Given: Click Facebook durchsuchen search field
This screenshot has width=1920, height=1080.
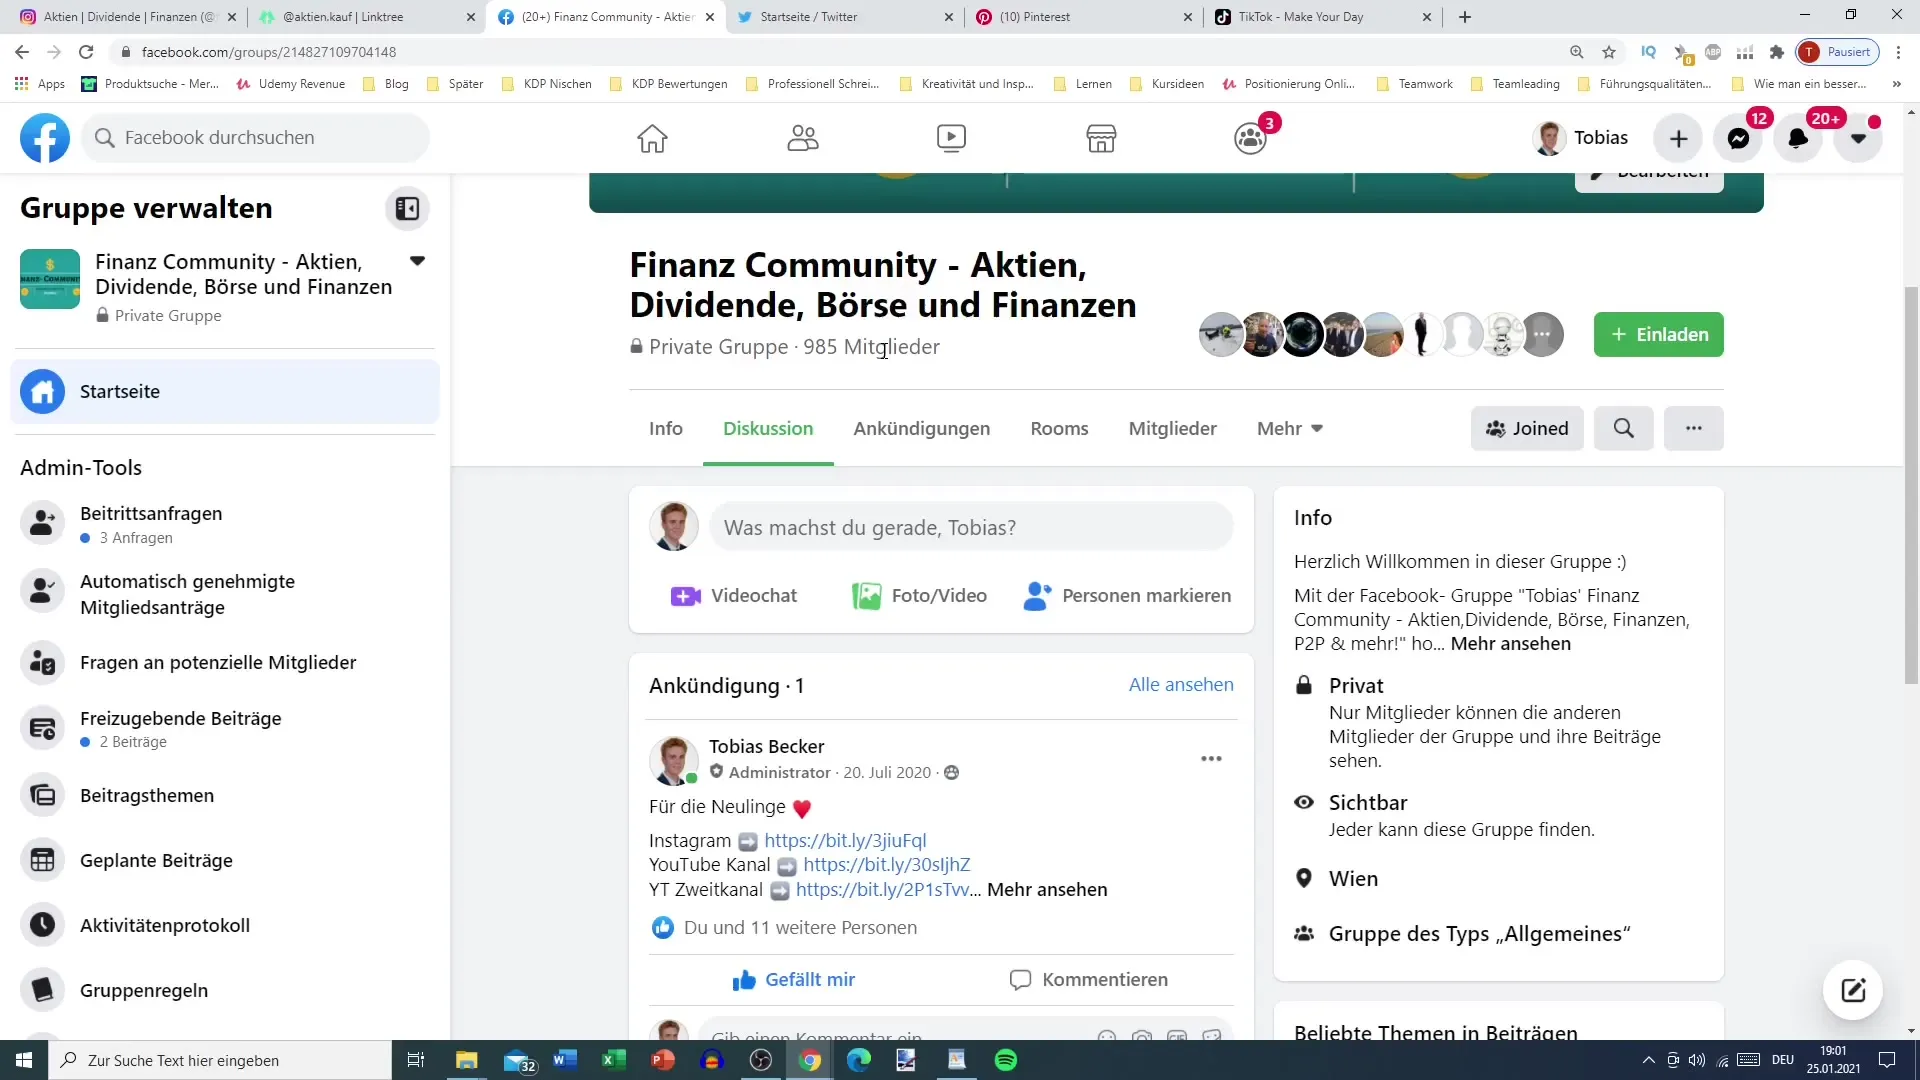Looking at the screenshot, I should pos(255,137).
